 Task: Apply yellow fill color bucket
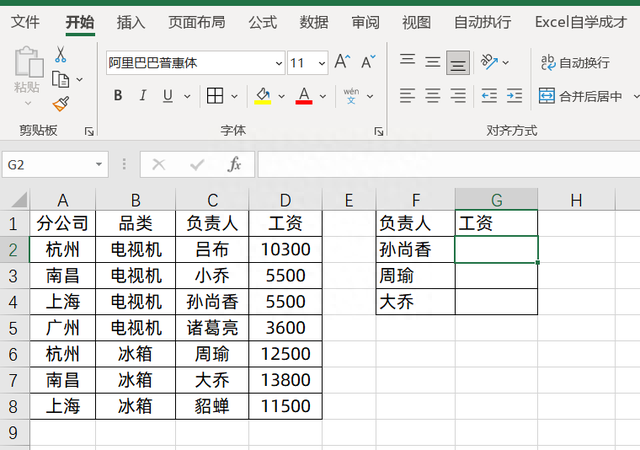pos(263,96)
